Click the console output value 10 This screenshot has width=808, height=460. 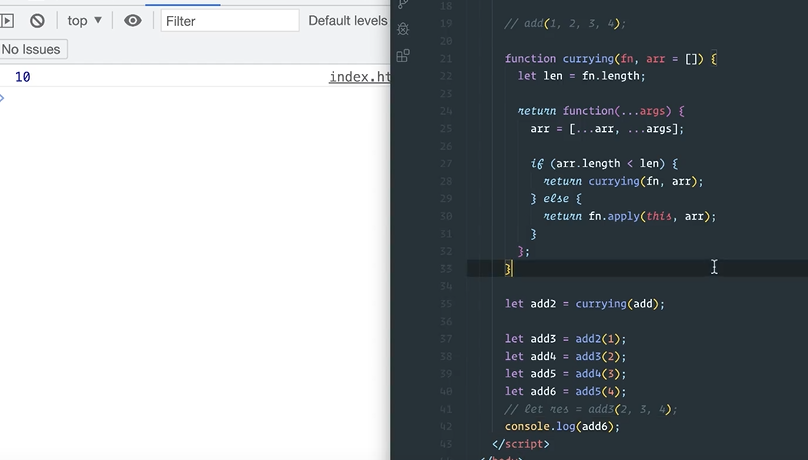(x=23, y=77)
